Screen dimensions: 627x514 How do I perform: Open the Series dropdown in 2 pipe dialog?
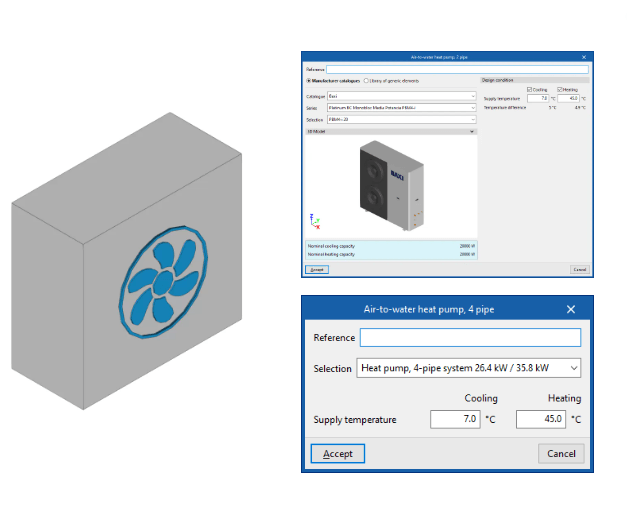[402, 108]
